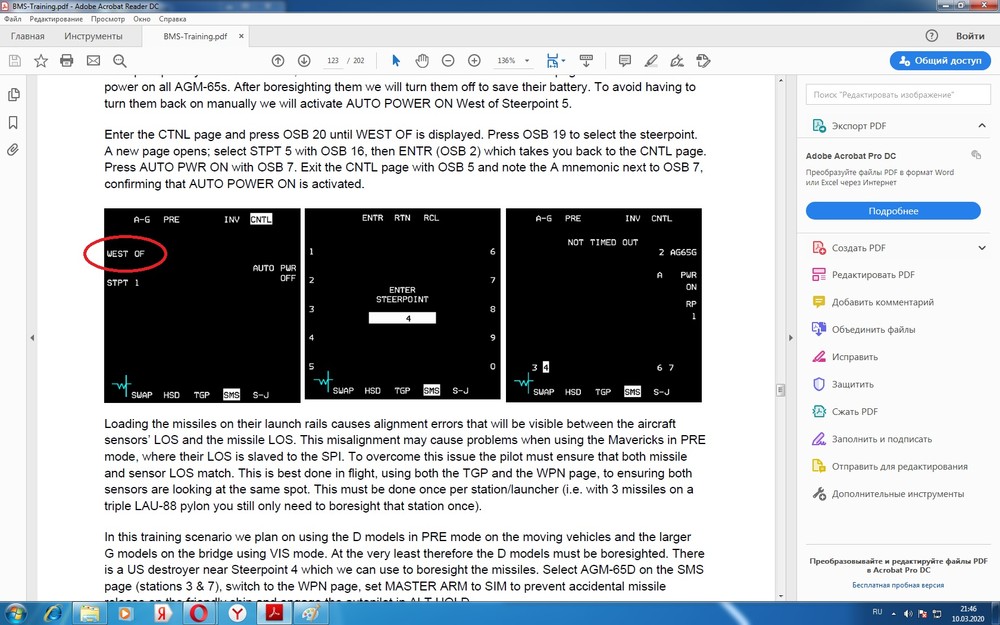Click the Save file icon in the toolbar

click(x=15, y=61)
